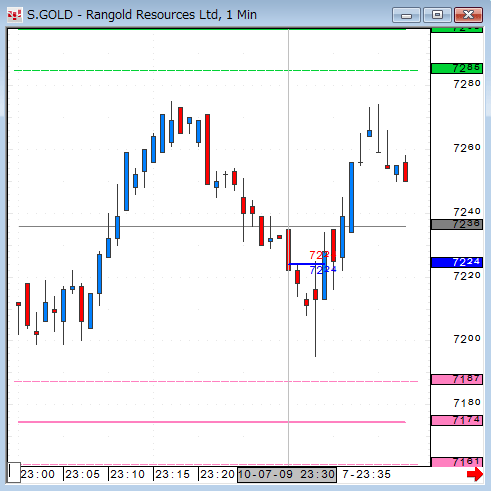Click the small white box left of 23:00
491x491 pixels.
[14, 472]
